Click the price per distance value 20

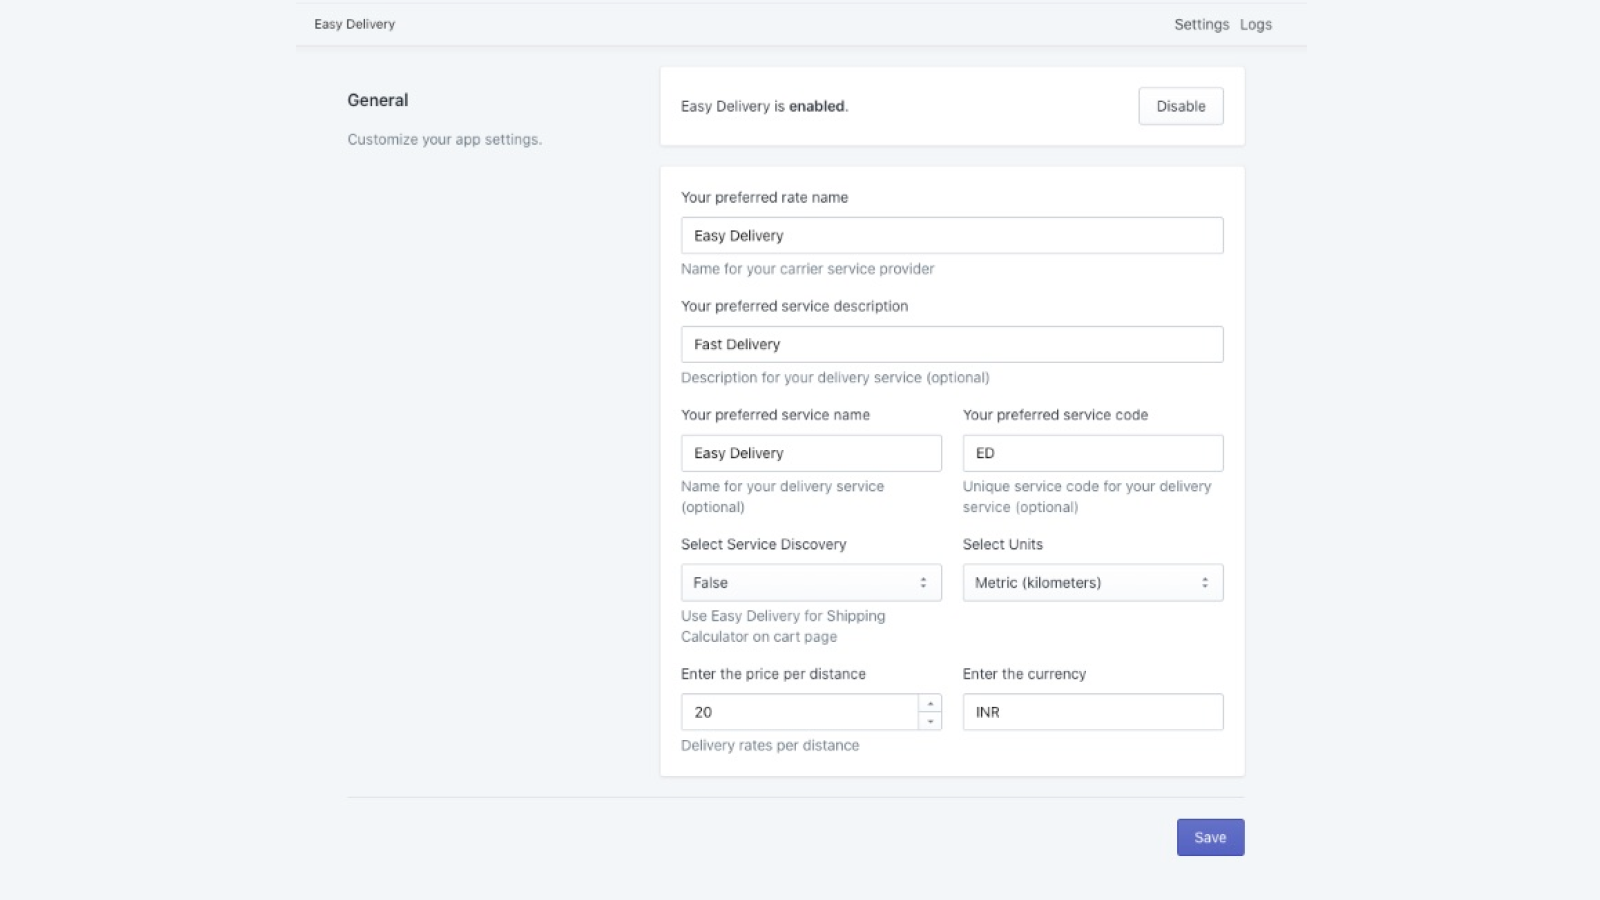tap(800, 711)
